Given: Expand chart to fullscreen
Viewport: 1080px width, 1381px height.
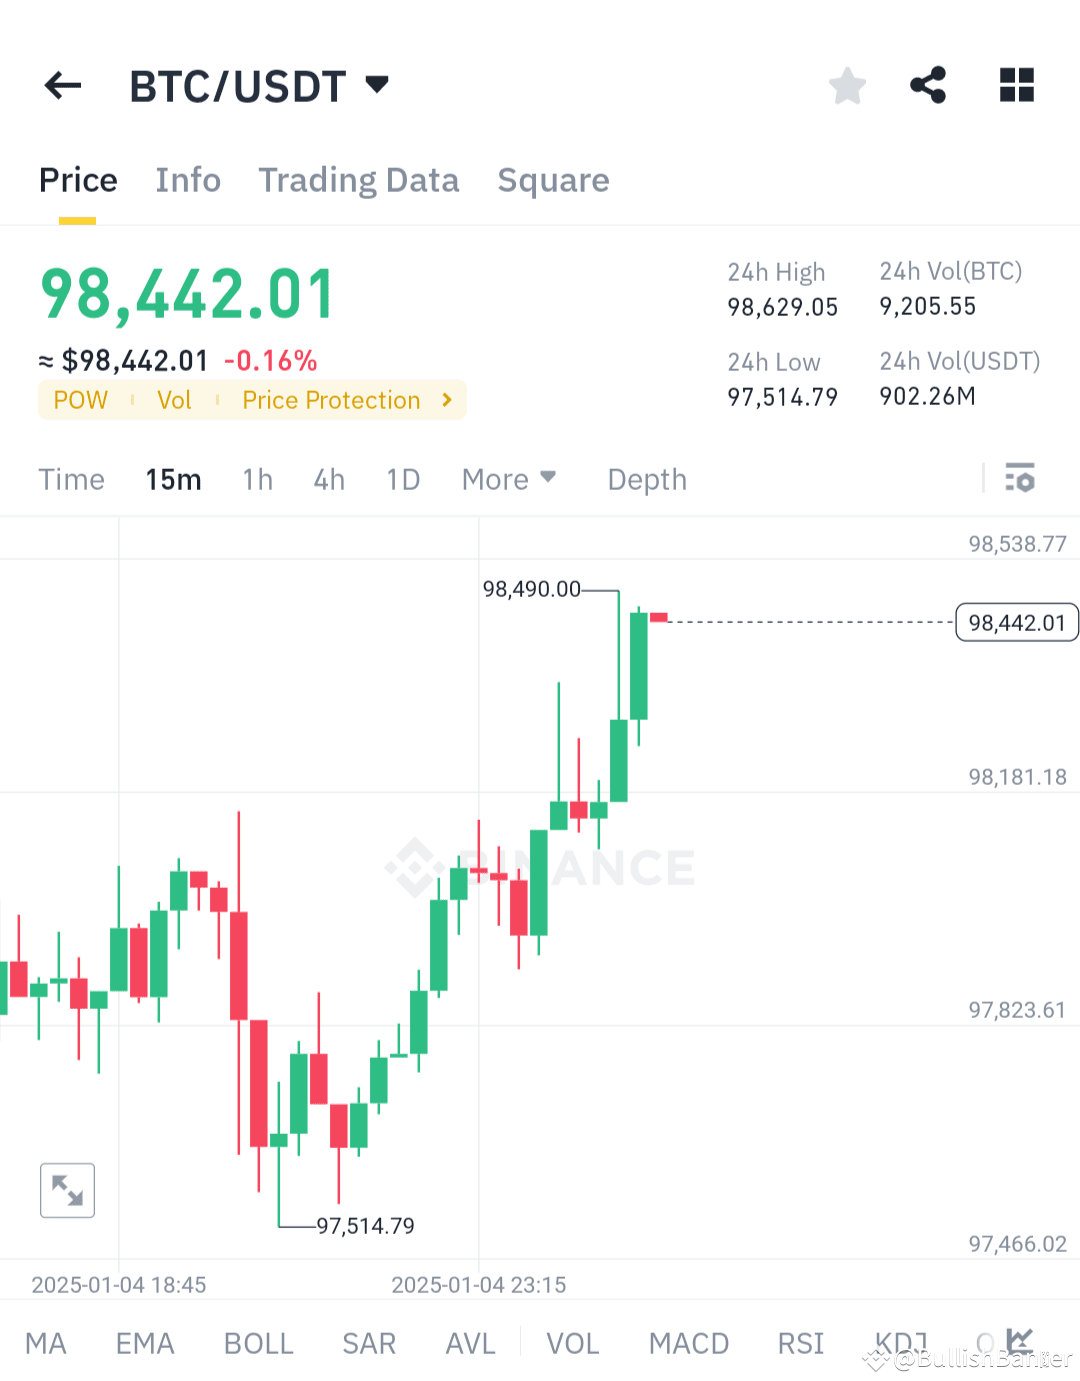Looking at the screenshot, I should click(67, 1190).
